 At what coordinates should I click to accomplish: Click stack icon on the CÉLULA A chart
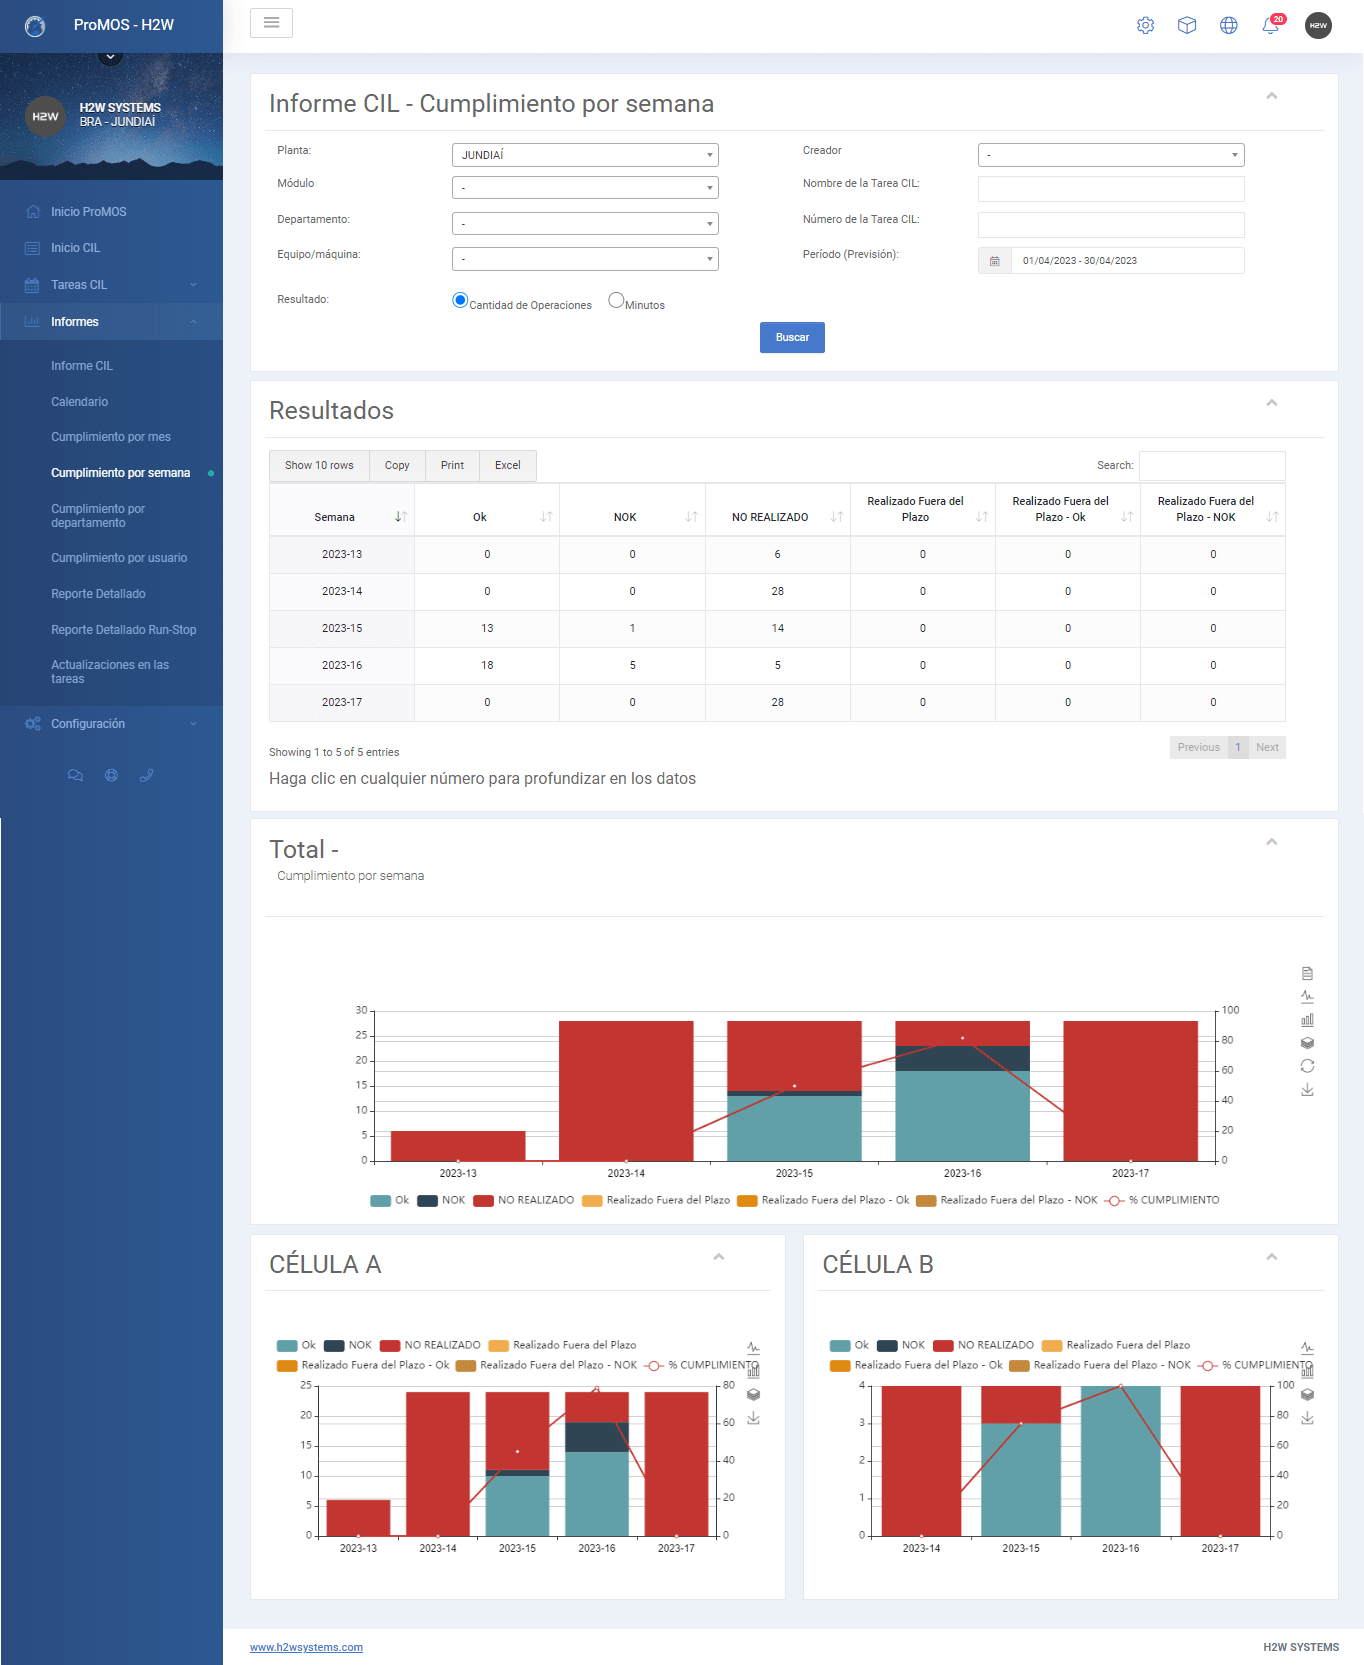pos(754,1395)
